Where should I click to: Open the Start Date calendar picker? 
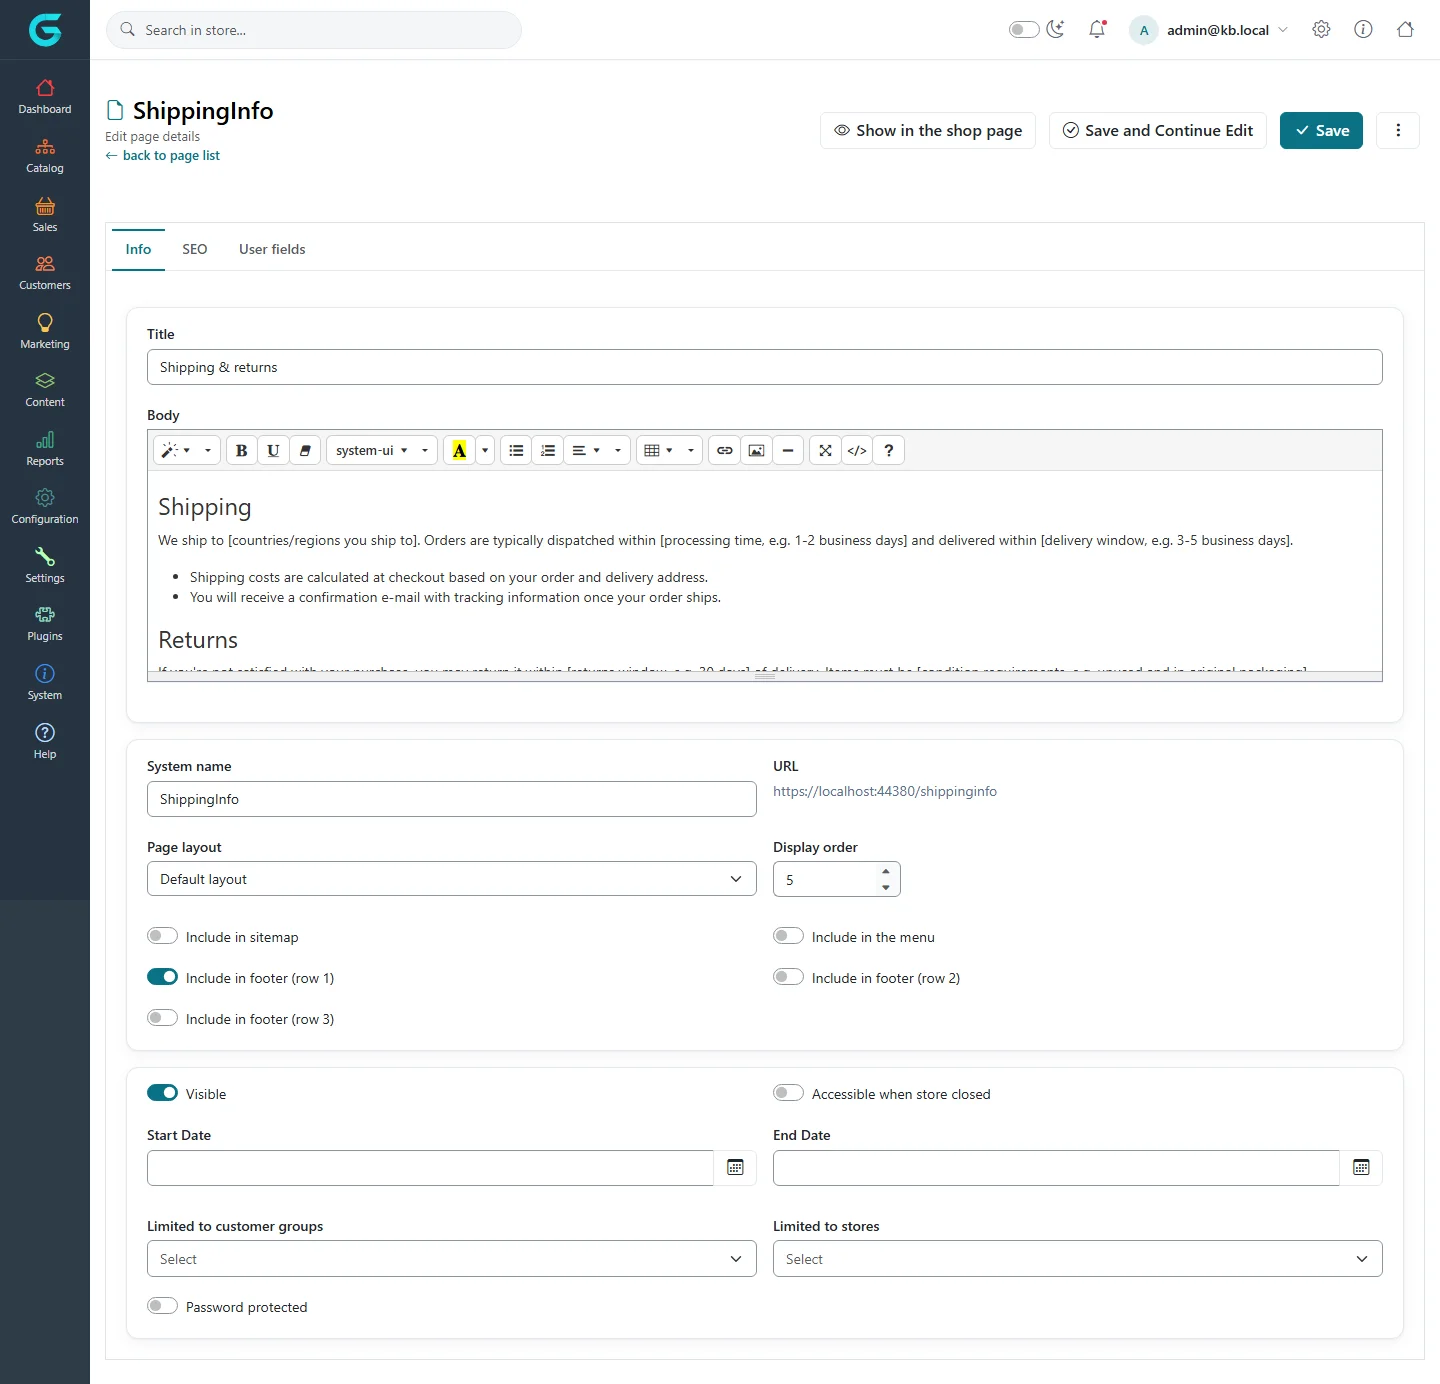(x=735, y=1168)
